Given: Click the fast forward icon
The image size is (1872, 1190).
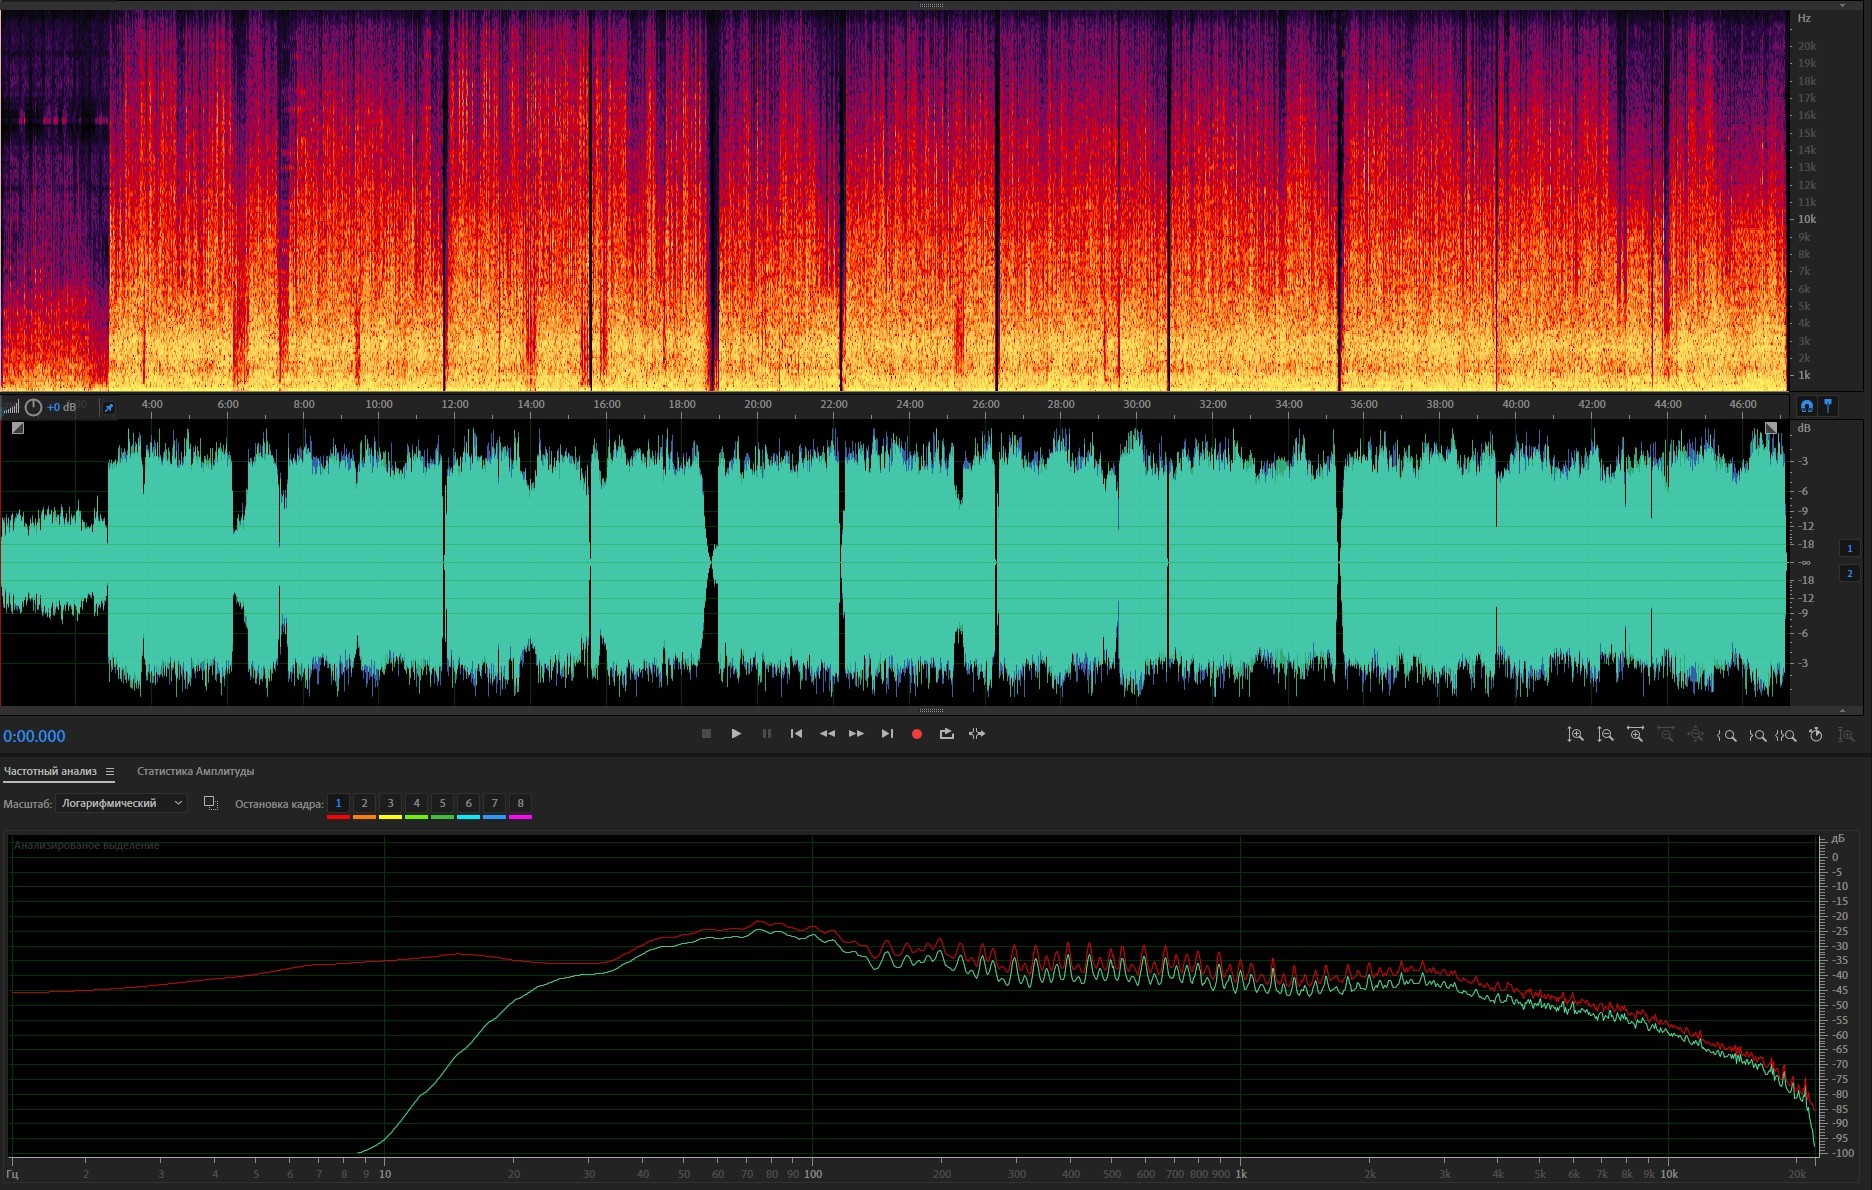Looking at the screenshot, I should (x=856, y=734).
